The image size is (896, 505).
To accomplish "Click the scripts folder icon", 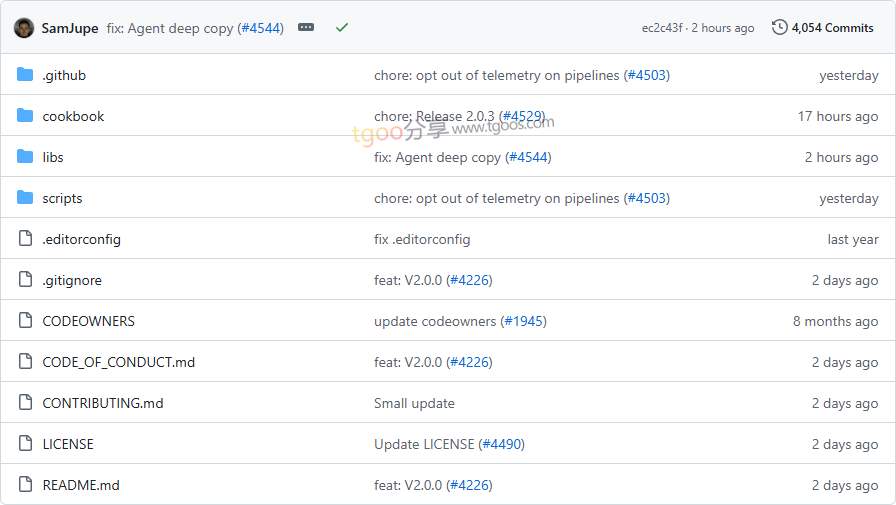I will [25, 198].
